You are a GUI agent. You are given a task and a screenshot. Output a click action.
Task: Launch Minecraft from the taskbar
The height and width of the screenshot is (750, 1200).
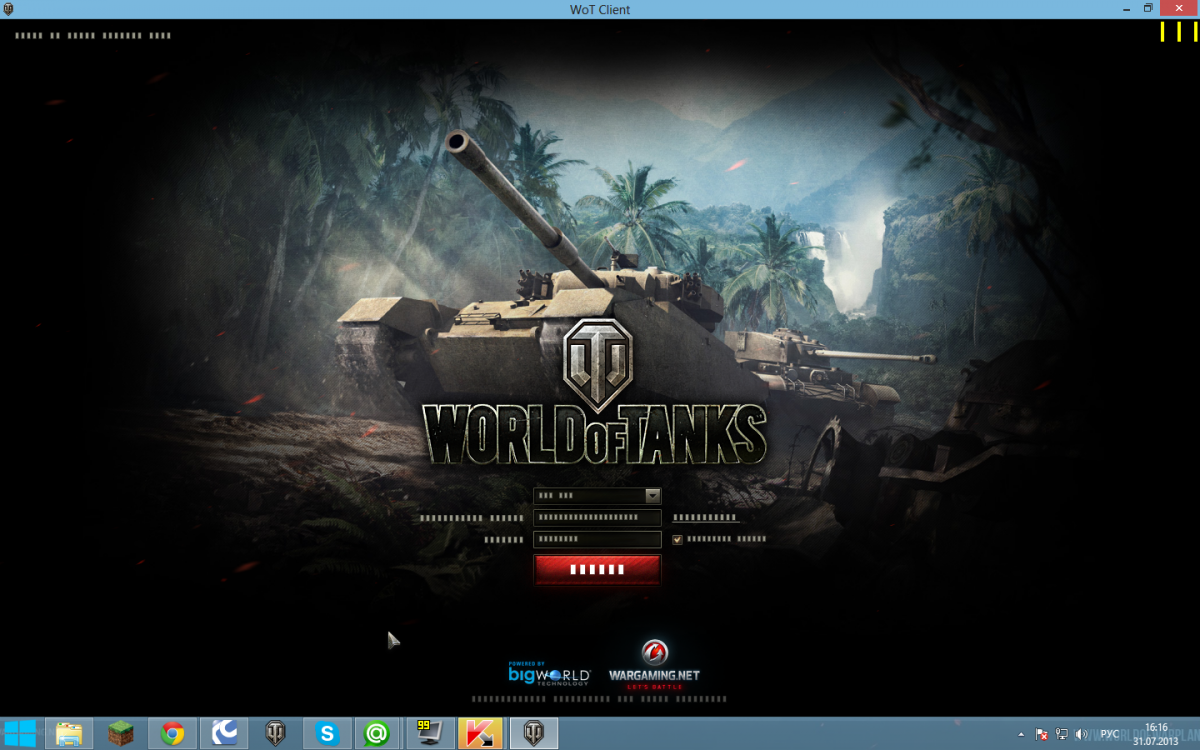tap(121, 733)
